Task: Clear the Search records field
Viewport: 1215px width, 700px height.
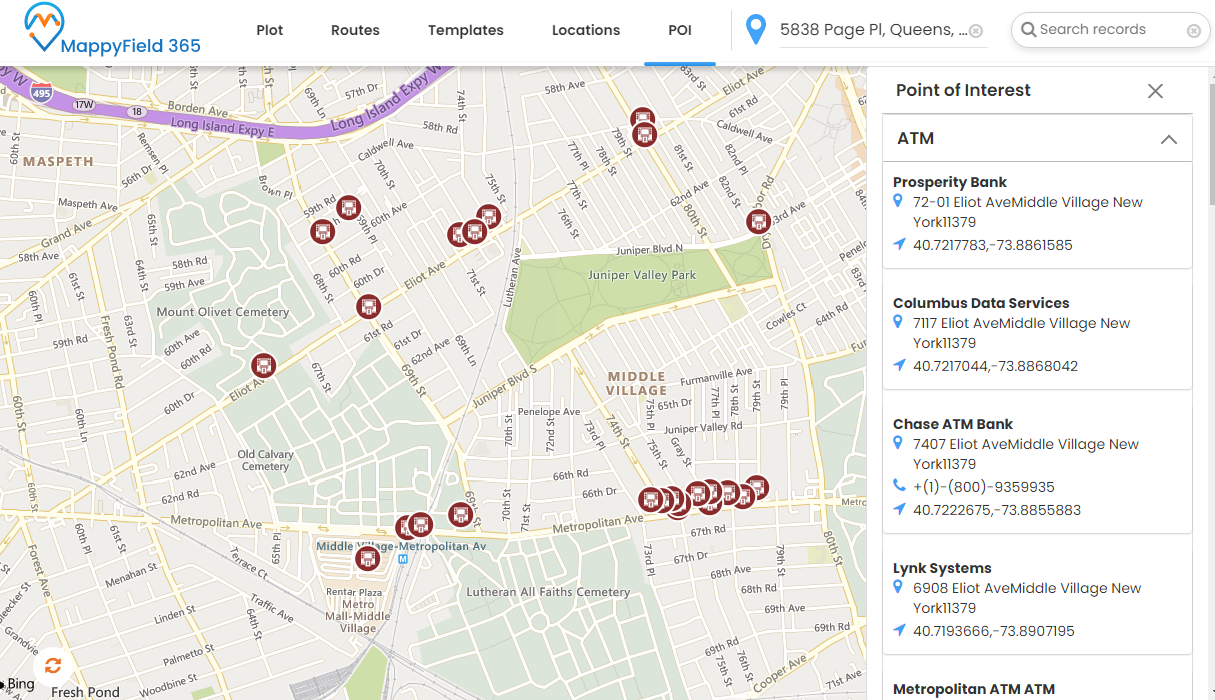Action: click(x=1193, y=31)
